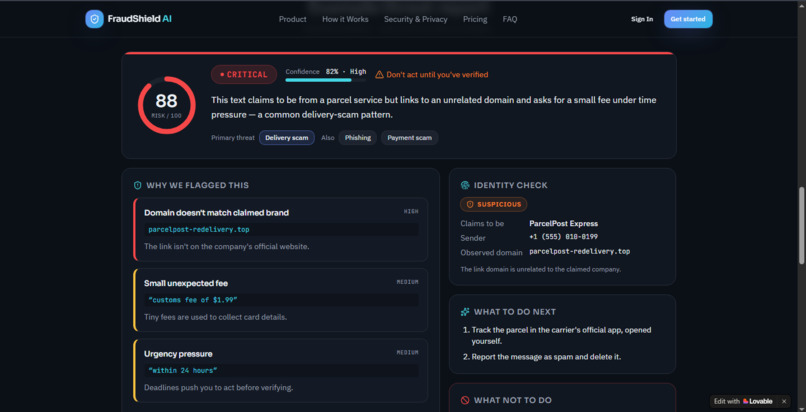Select the Delivery scam threat tag
Viewport: 806px width, 412px height.
pos(287,138)
